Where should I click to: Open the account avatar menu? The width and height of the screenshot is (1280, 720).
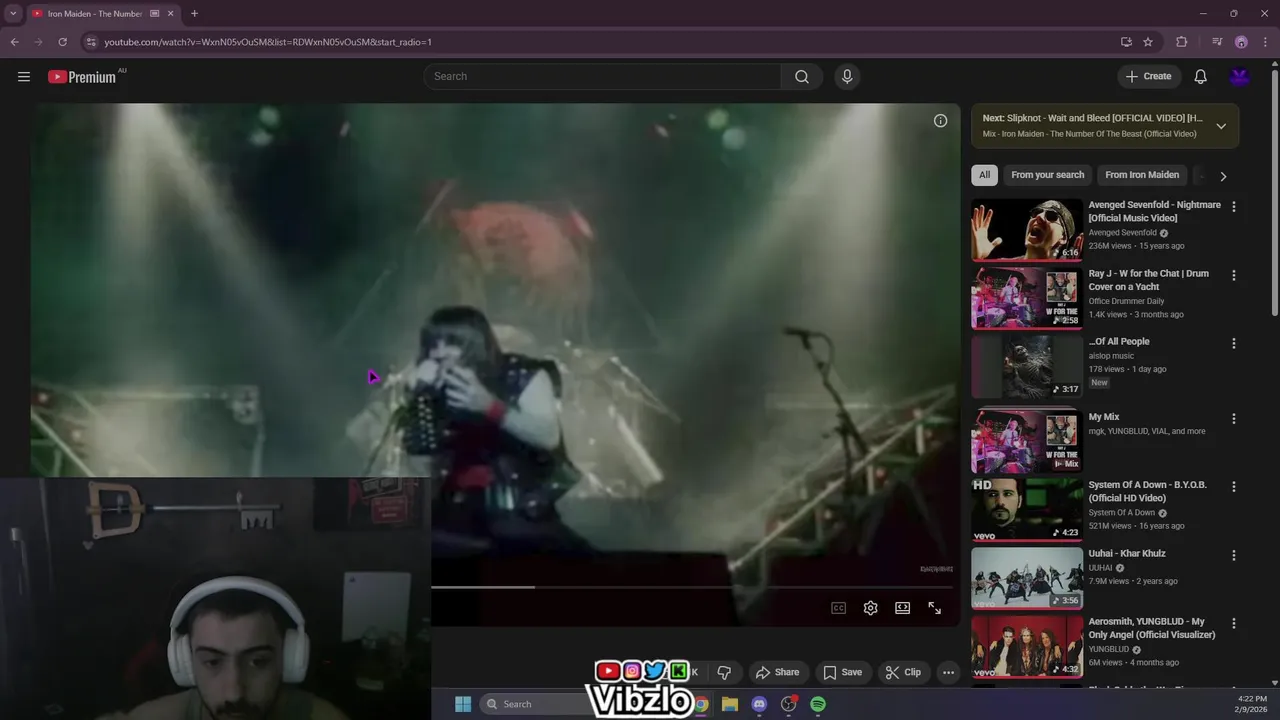click(x=1239, y=76)
